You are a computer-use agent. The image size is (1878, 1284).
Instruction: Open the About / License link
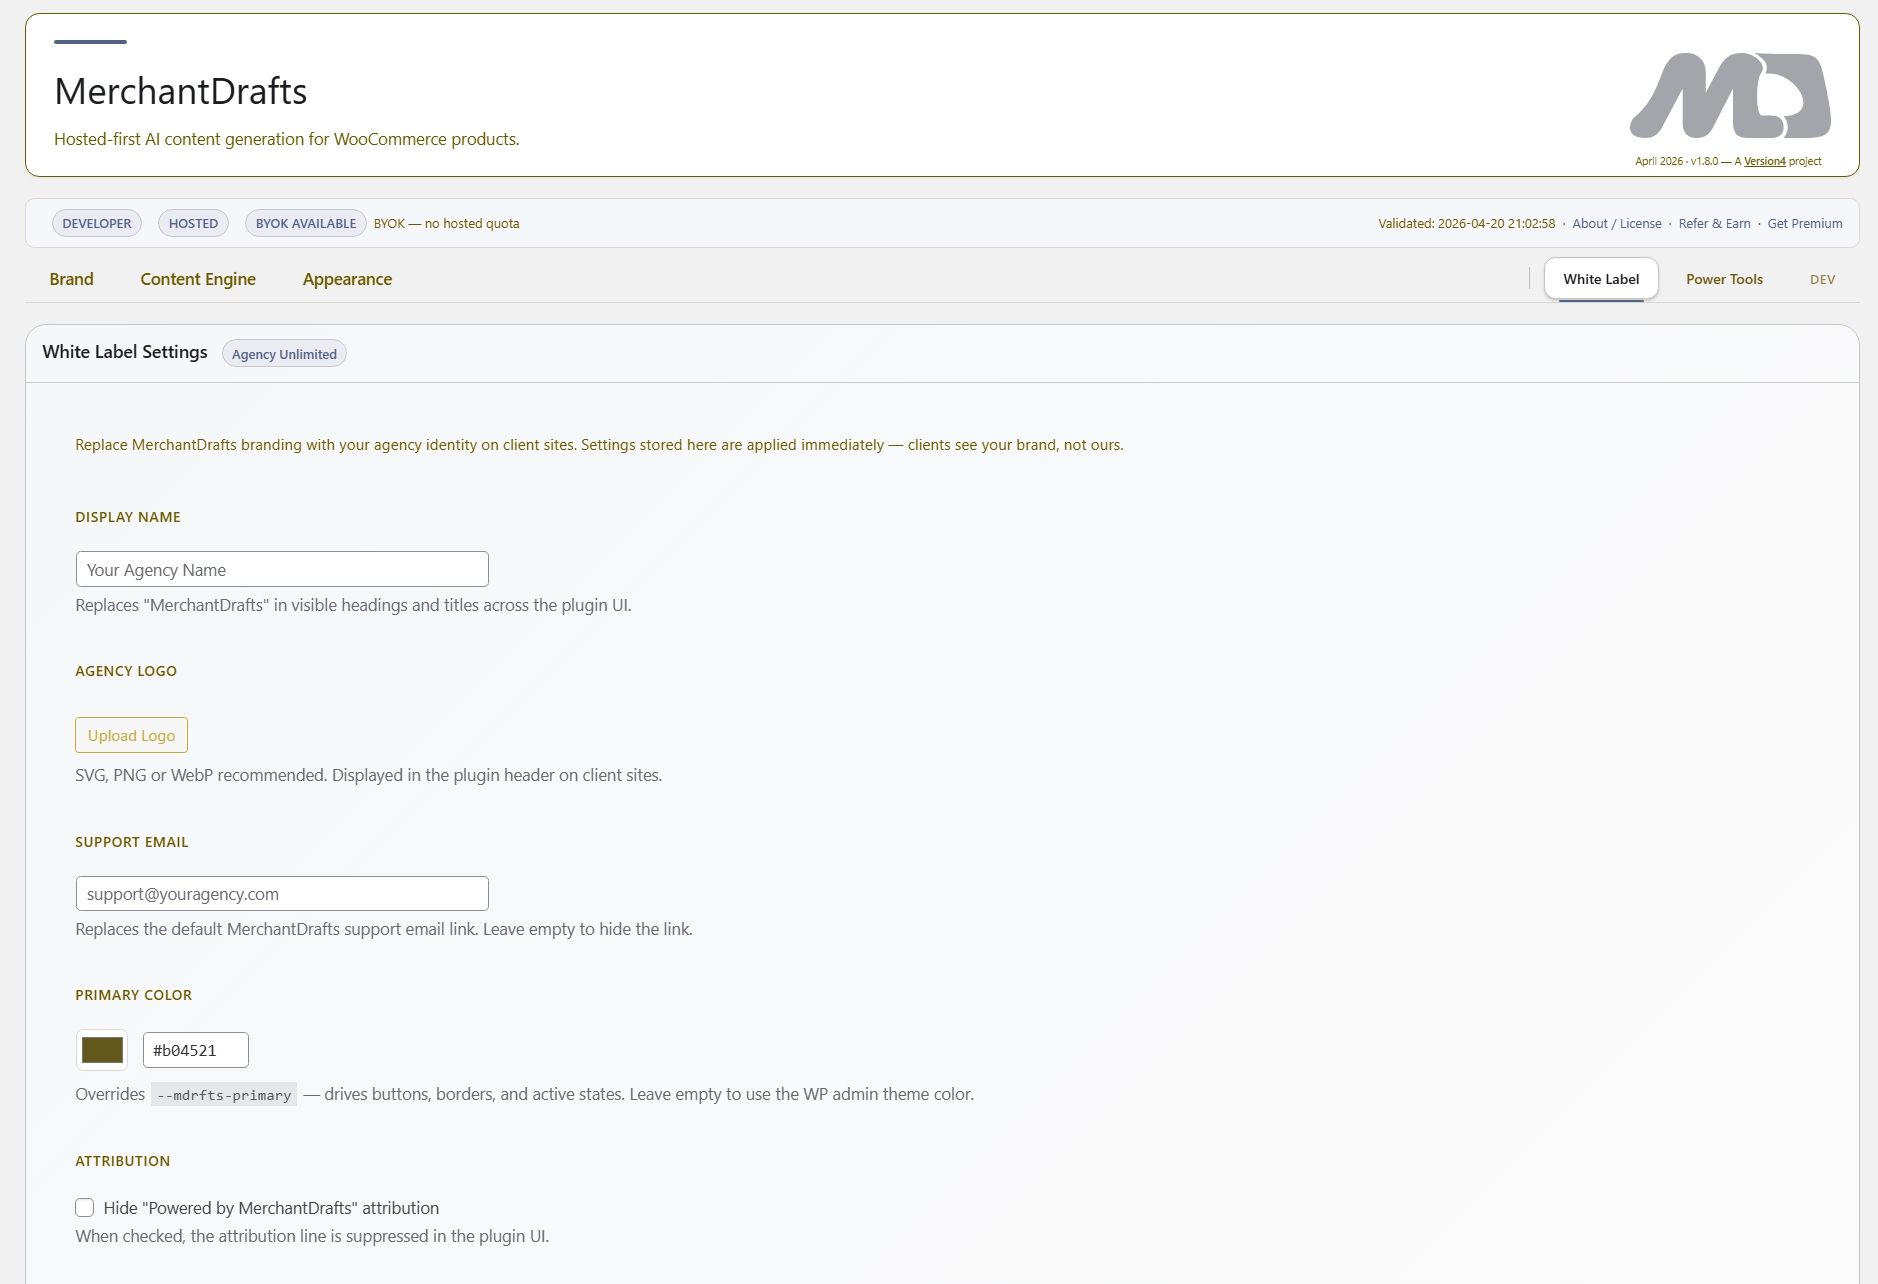tap(1616, 223)
